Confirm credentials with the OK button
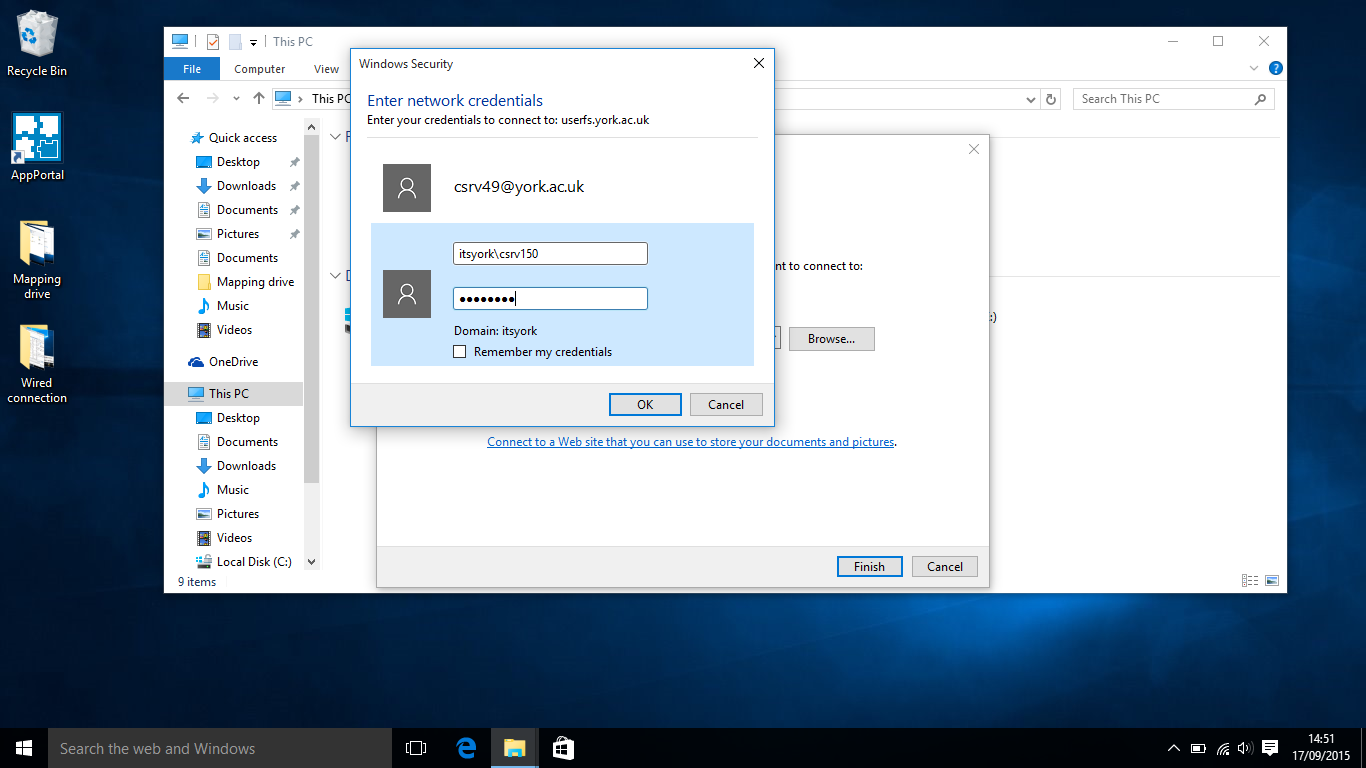This screenshot has height=768, width=1366. click(x=645, y=405)
